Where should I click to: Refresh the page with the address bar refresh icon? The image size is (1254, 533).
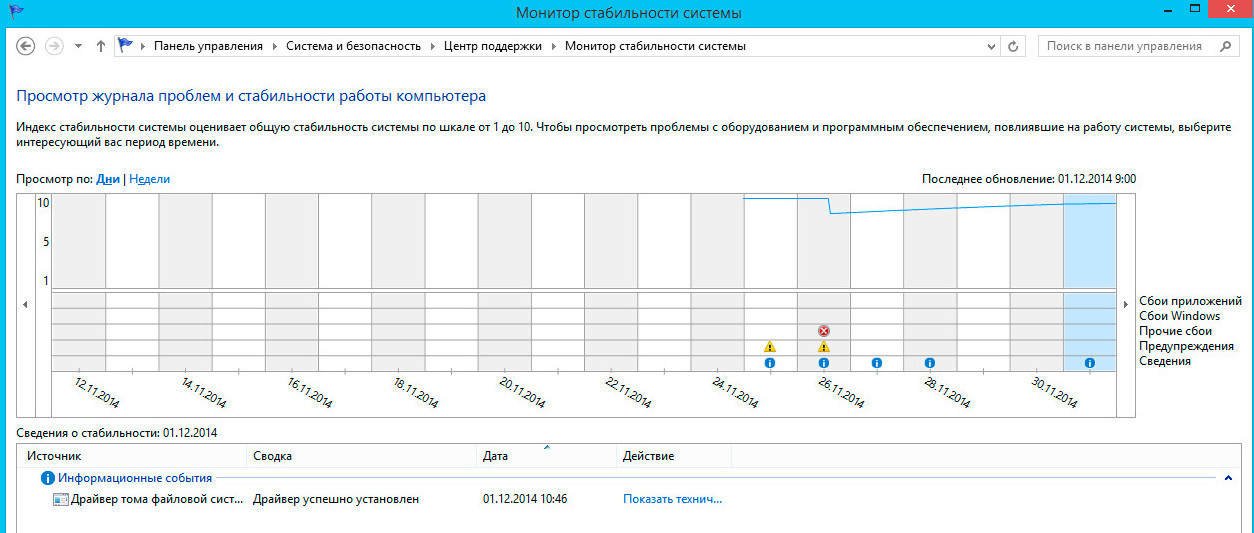pyautogui.click(x=1013, y=46)
